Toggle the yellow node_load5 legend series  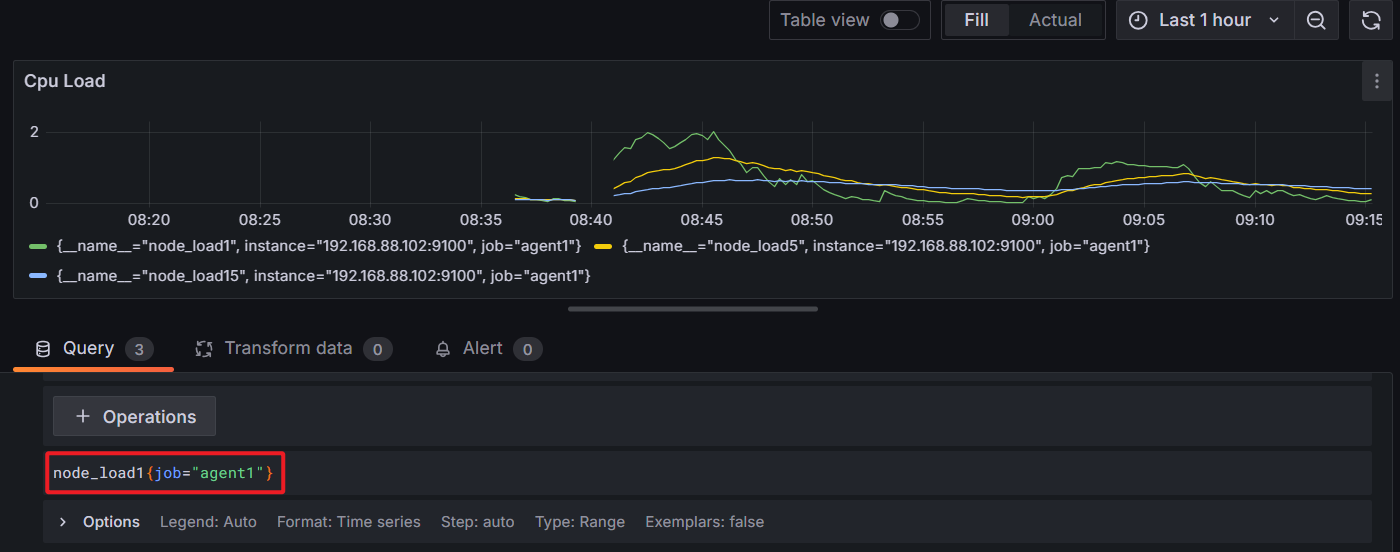pyautogui.click(x=603, y=246)
